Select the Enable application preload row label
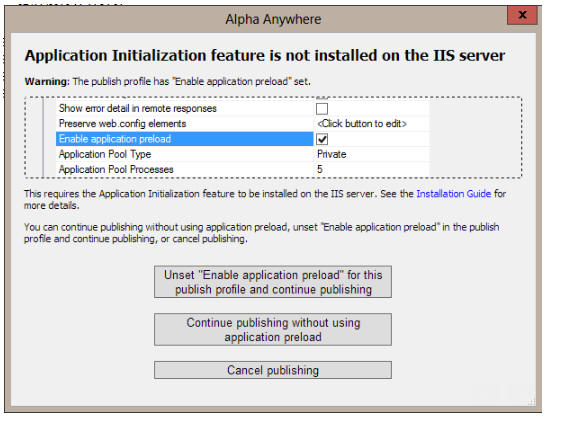 pos(185,139)
